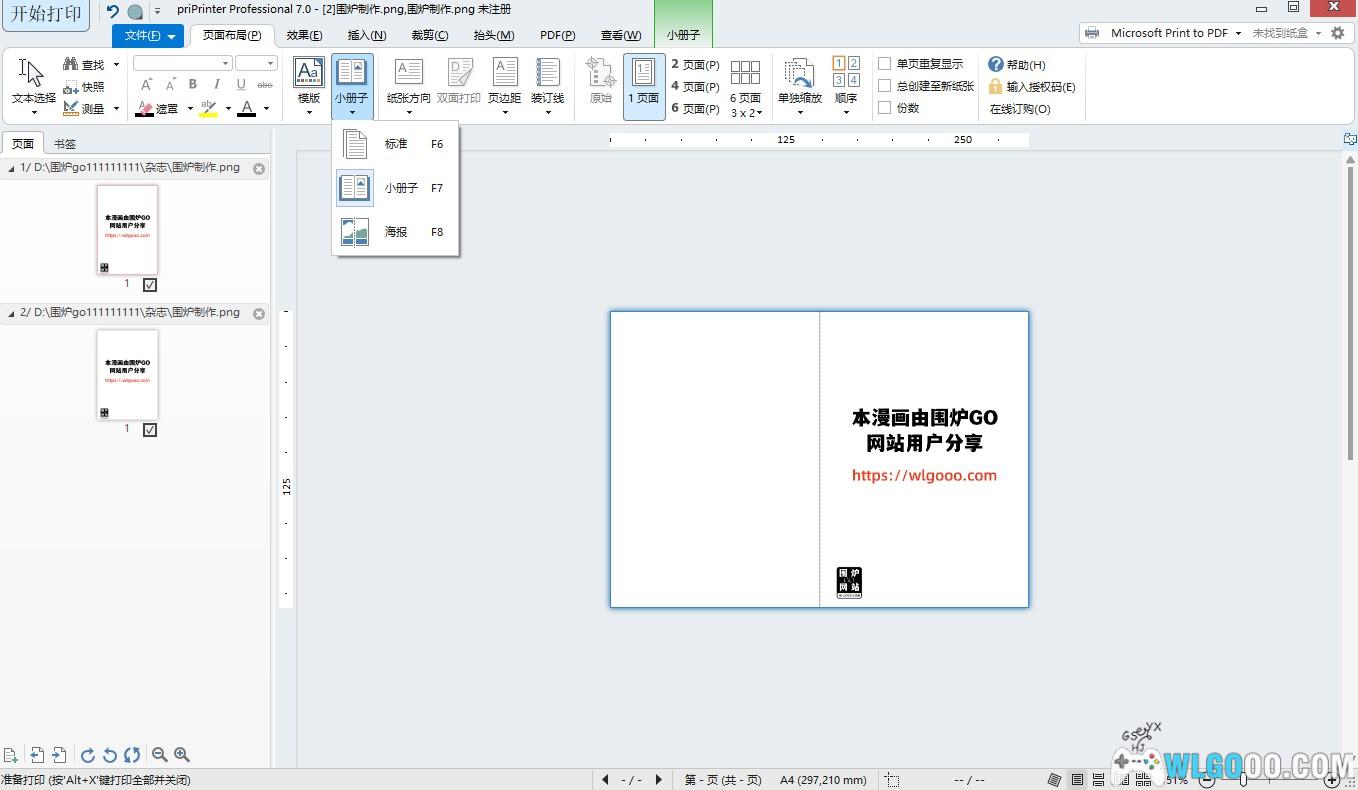This screenshot has width=1358, height=790.
Task: Toggle the 份数 copies checkbox
Action: pos(885,108)
